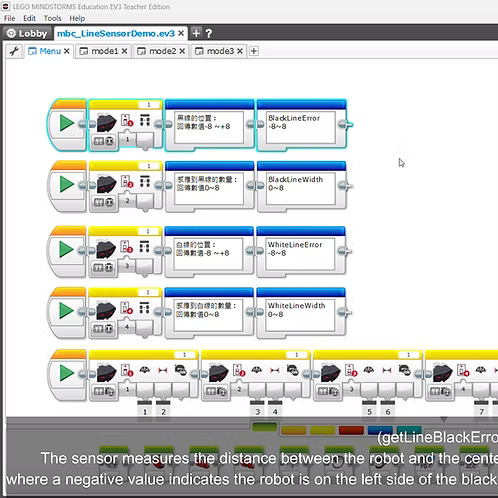Select the line sensor icon in WhiteLineError row
Viewport: 498px width, 498px height.
[x=106, y=249]
